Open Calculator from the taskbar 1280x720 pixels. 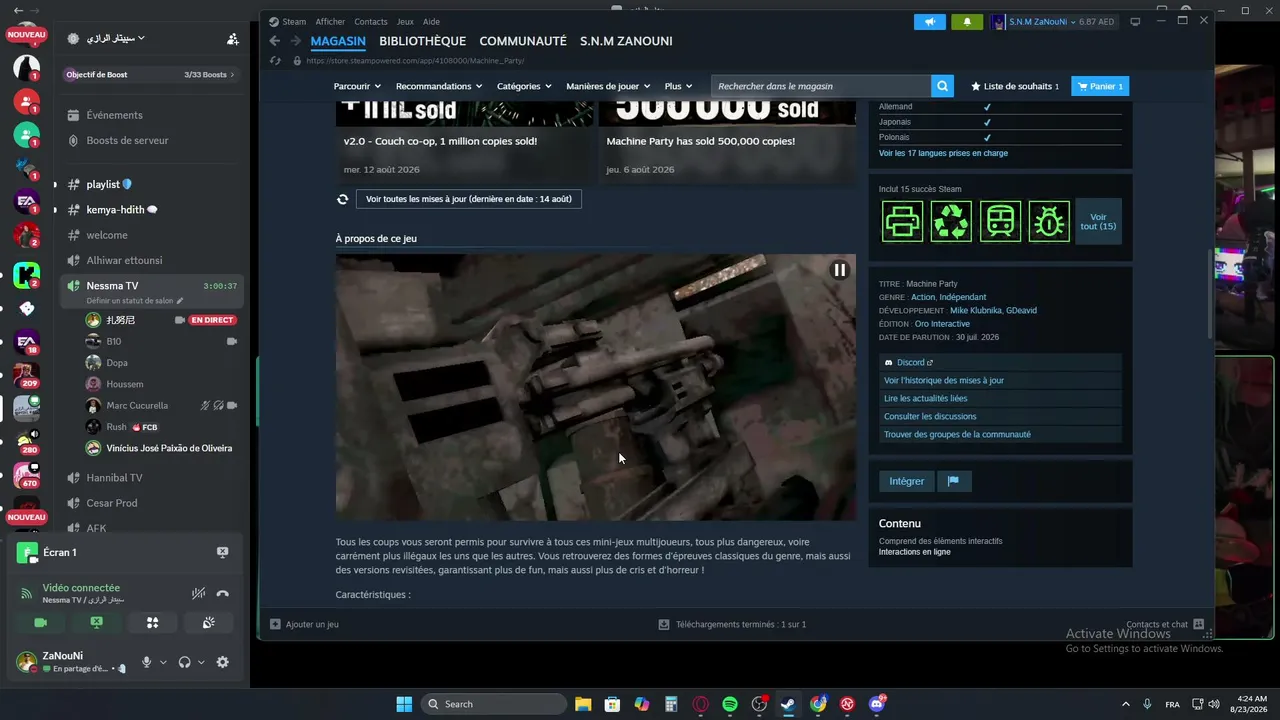671,704
